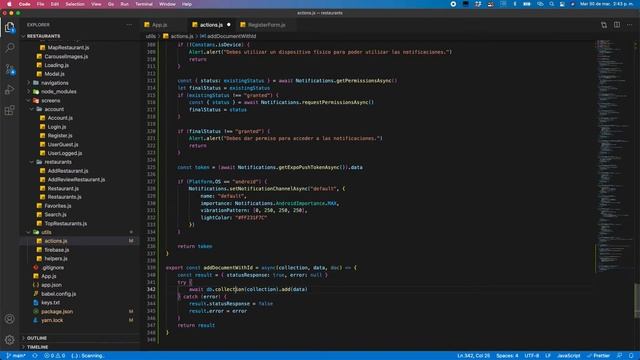
Task: Open firebase.js in the explorer
Action: click(x=57, y=250)
